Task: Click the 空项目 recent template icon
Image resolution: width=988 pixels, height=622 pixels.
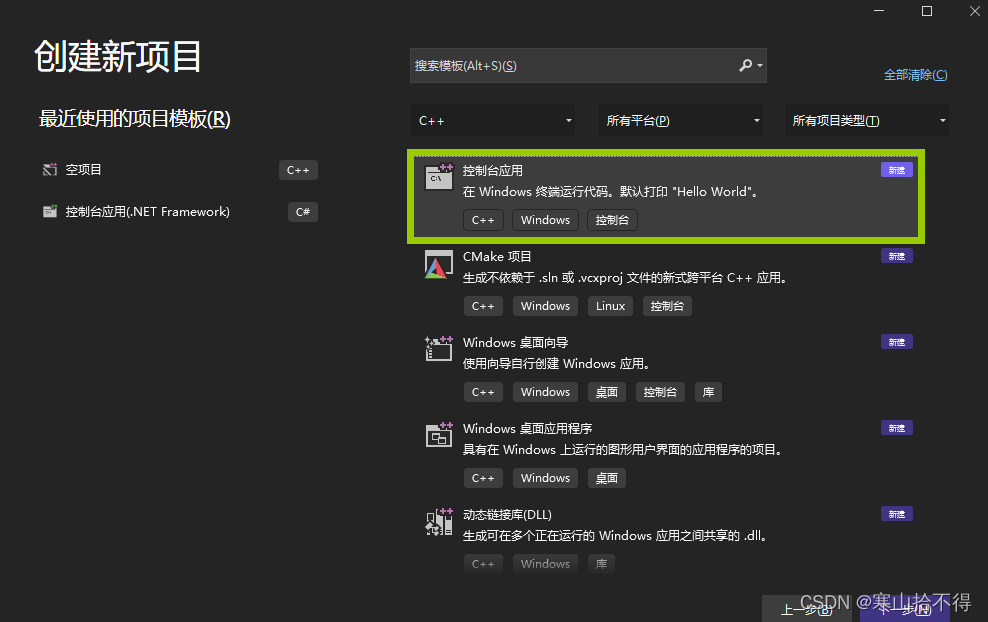Action: (50, 170)
